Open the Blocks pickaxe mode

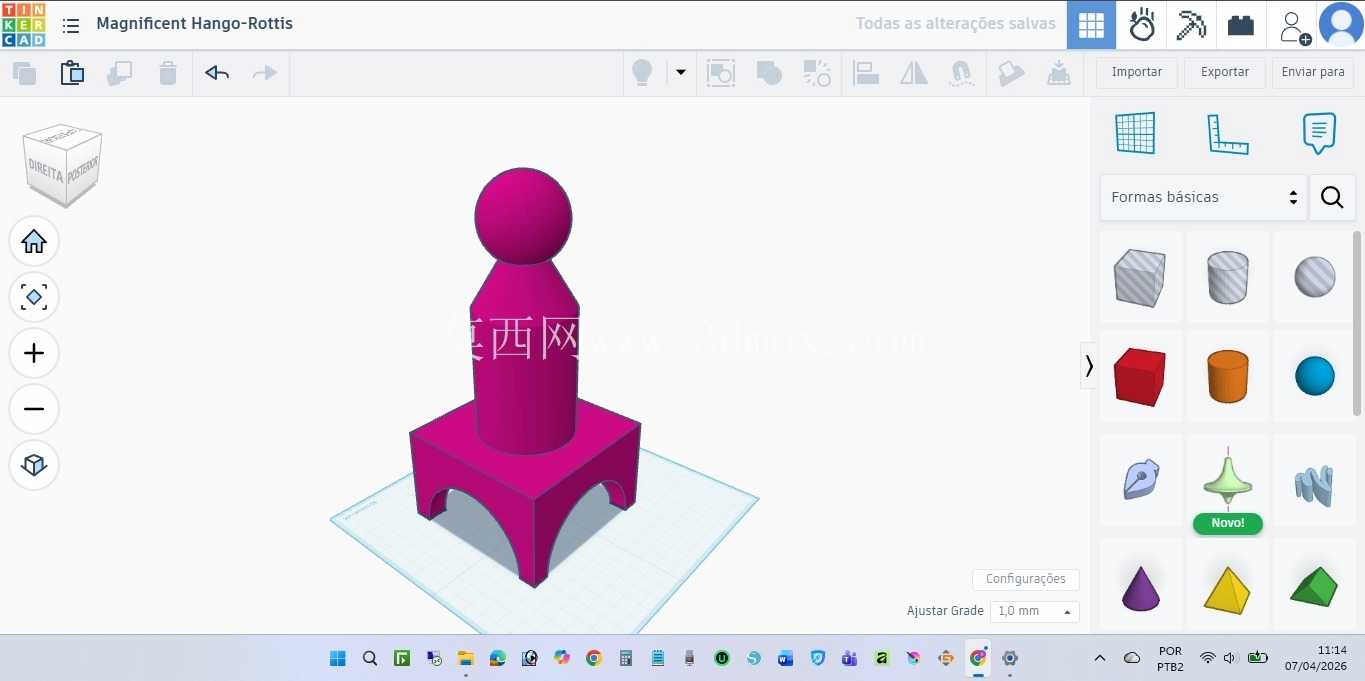pos(1191,25)
